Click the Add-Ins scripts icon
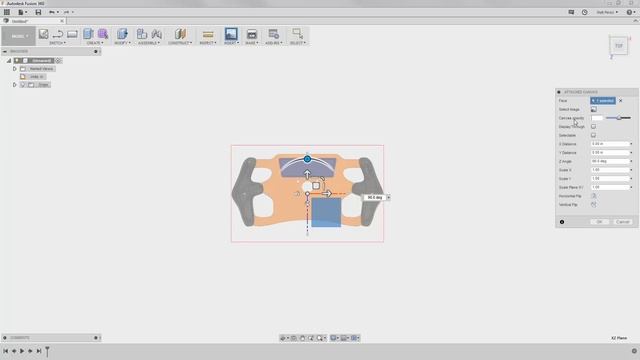This screenshot has height=360, width=640. coord(273,34)
